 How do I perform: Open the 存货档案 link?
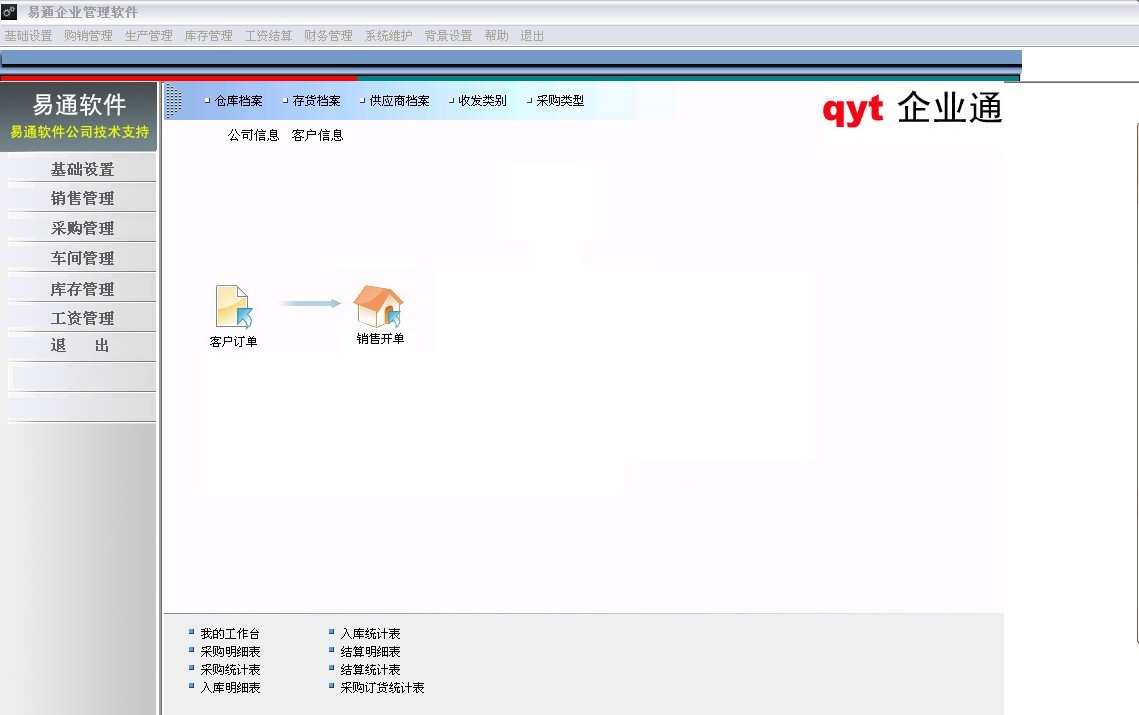coord(316,101)
